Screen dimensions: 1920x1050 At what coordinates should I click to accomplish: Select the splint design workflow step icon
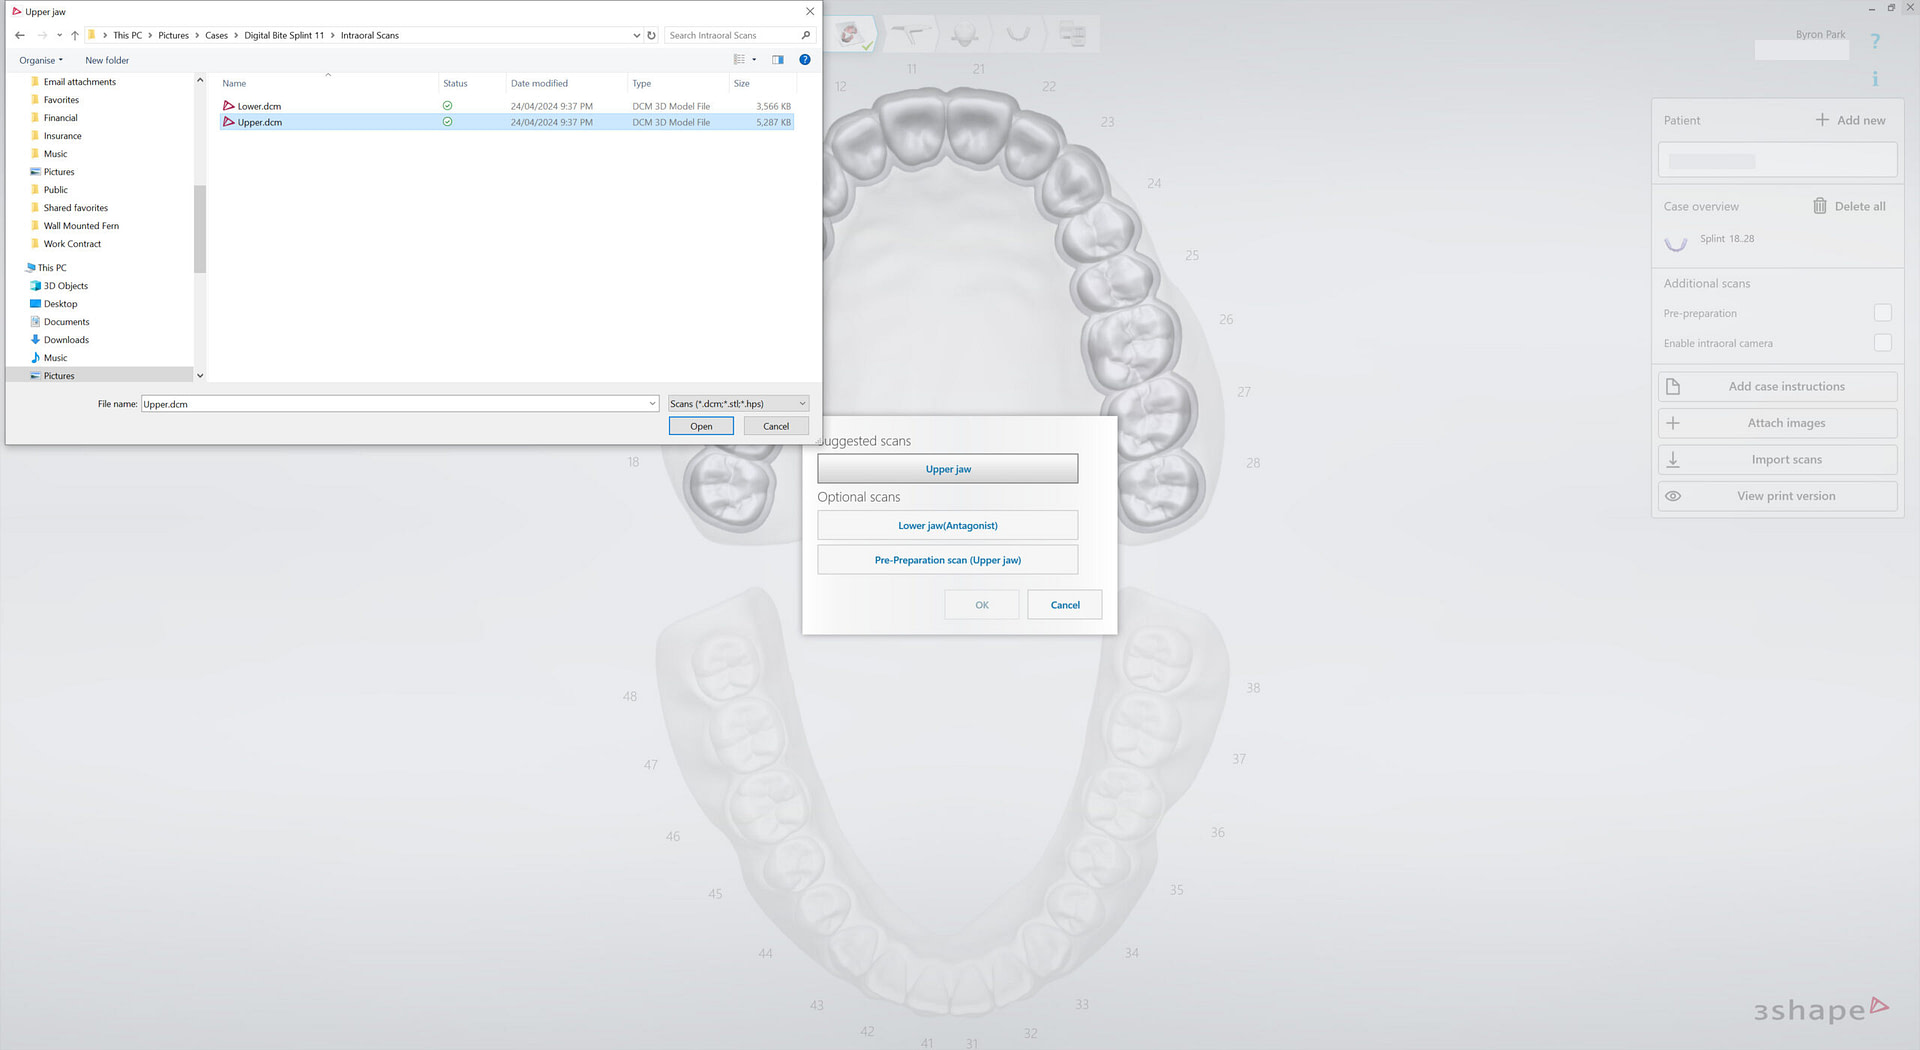tap(1020, 33)
